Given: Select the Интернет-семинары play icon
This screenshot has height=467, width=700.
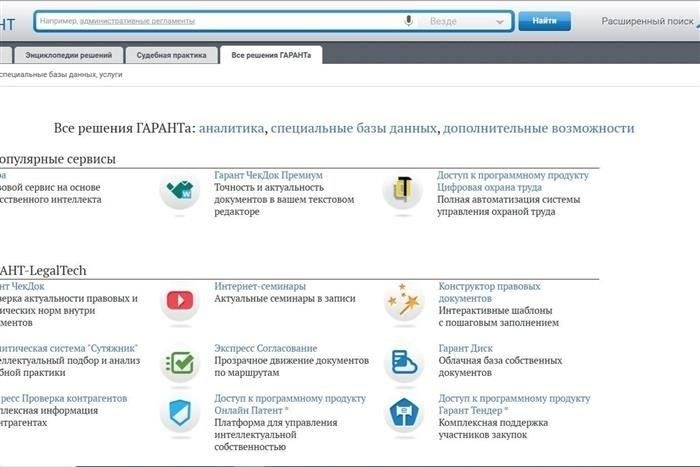Looking at the screenshot, I should pos(180,301).
